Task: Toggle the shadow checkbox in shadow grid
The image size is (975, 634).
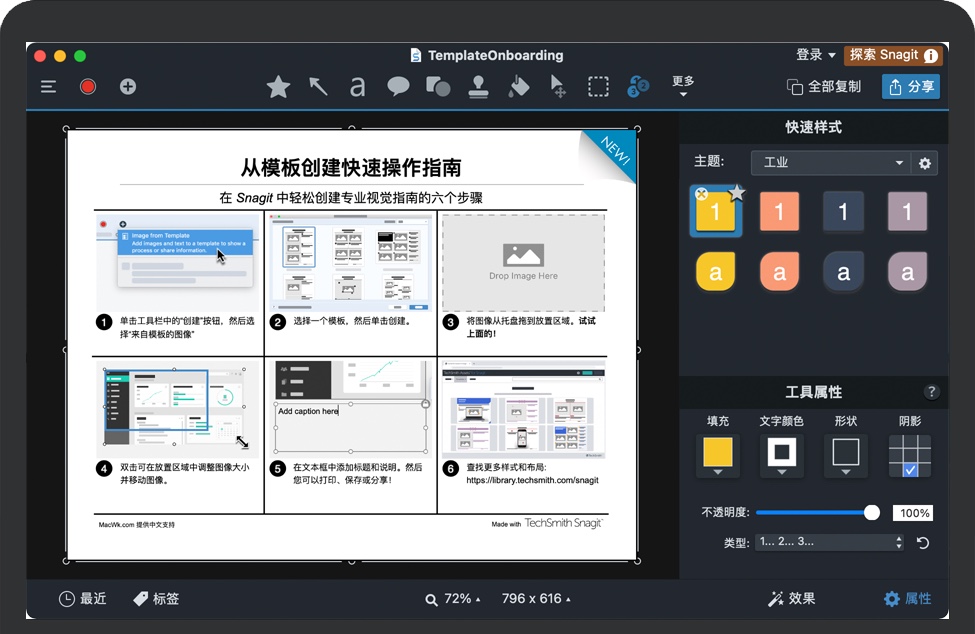Action: point(910,469)
